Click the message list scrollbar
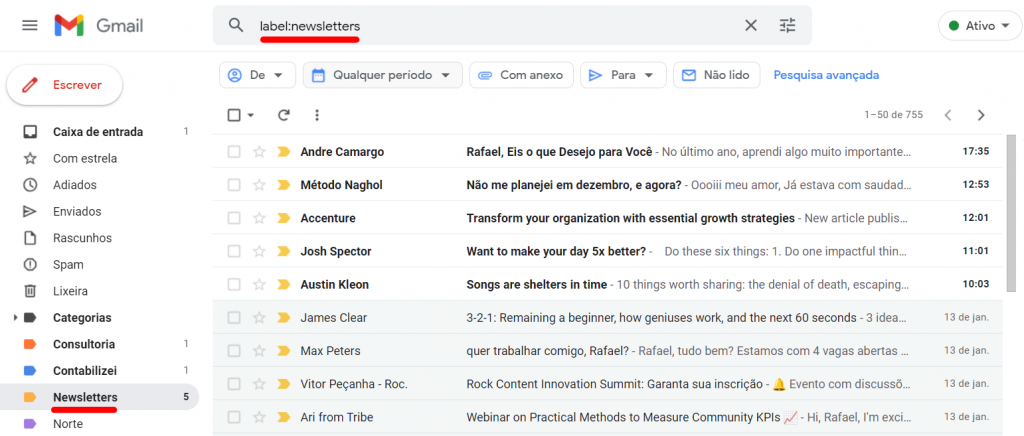 click(1011, 212)
